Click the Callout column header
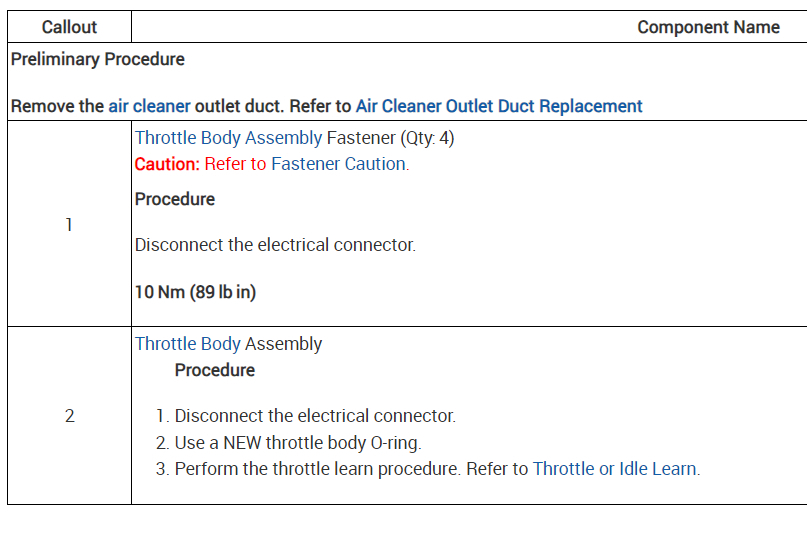The height and width of the screenshot is (534, 807). point(69,27)
